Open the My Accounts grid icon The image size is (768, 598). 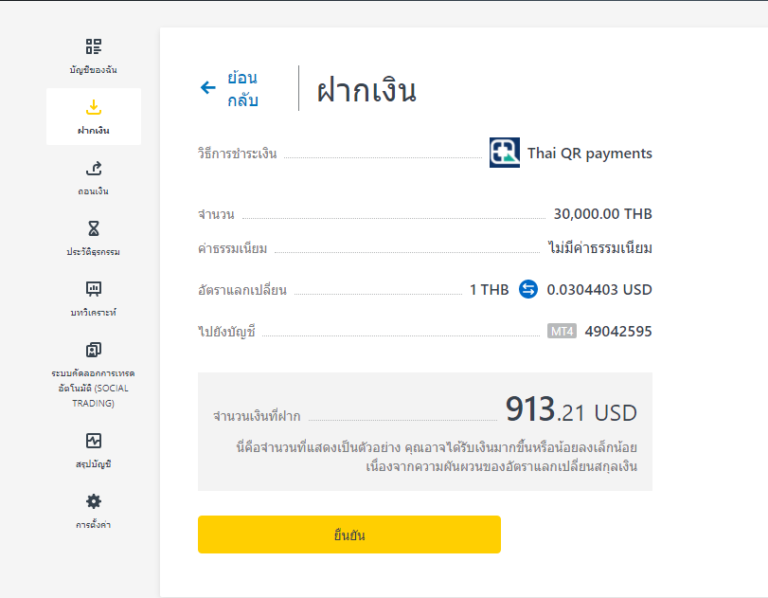click(93, 47)
